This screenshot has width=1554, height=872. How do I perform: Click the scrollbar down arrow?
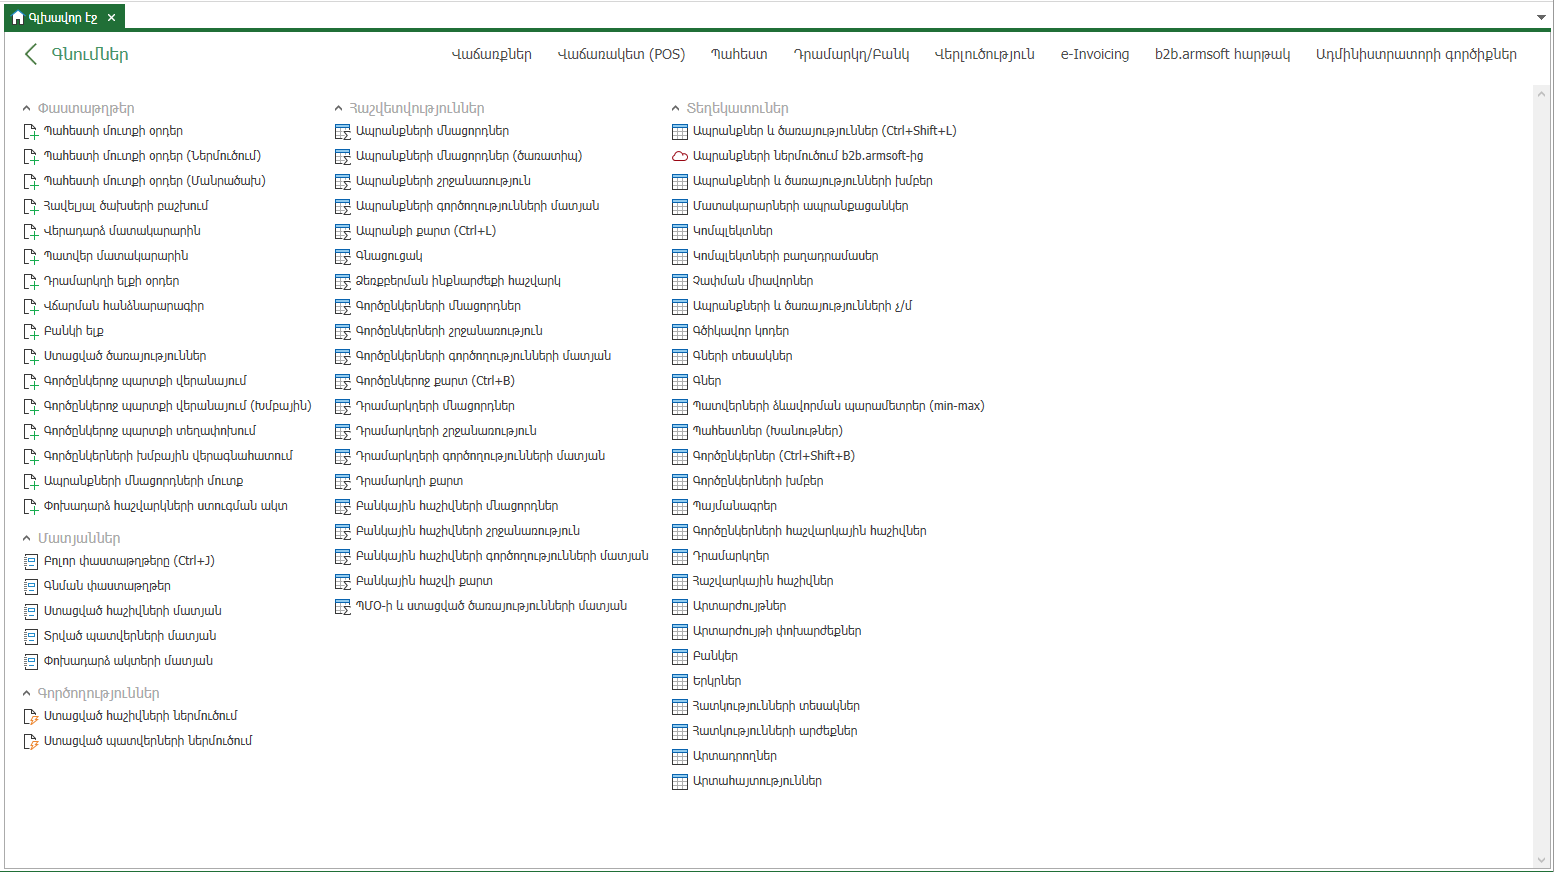coord(1540,860)
